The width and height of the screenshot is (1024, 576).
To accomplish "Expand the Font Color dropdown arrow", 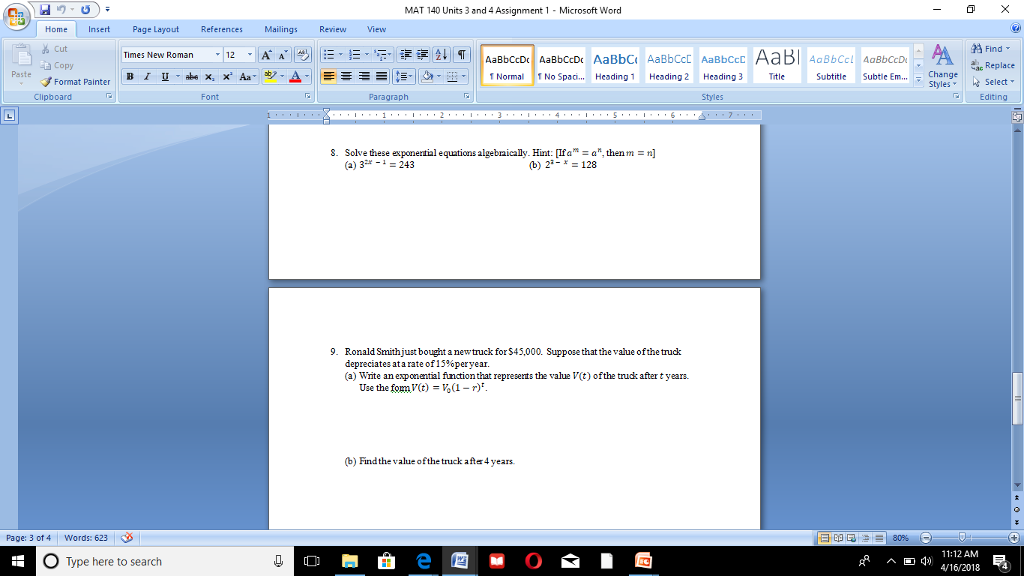I will click(x=307, y=76).
